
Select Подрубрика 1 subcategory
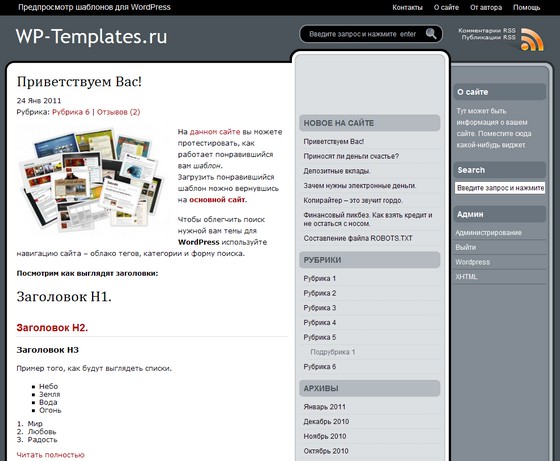(x=333, y=352)
